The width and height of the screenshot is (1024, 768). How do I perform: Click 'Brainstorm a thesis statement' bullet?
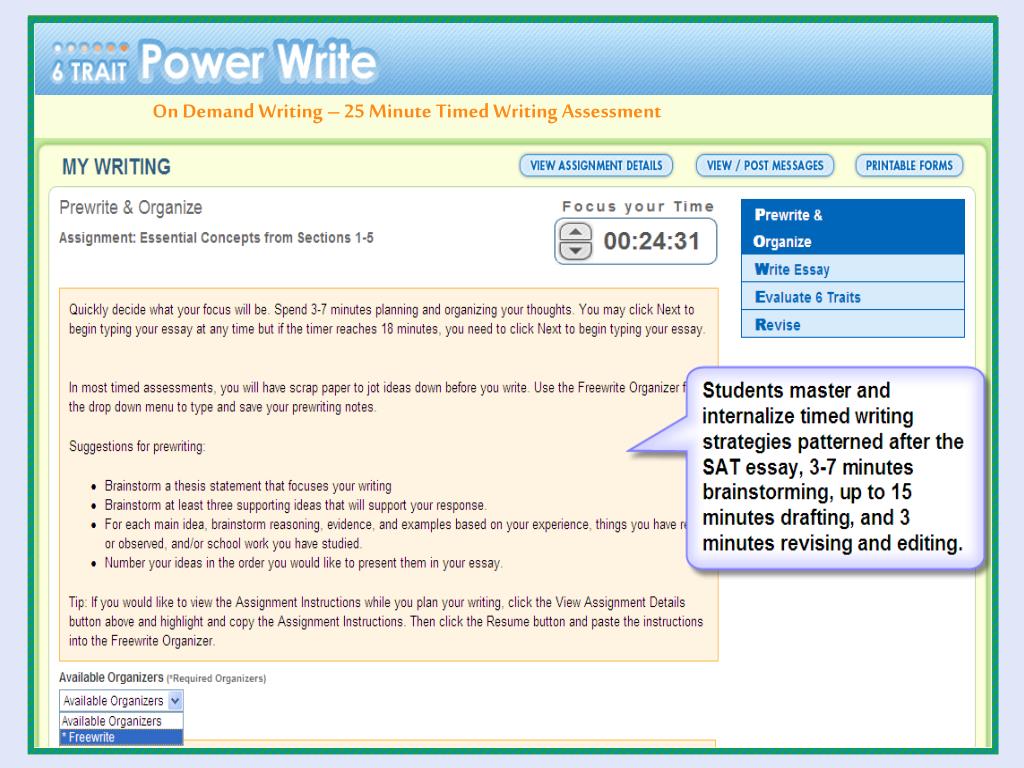(248, 486)
